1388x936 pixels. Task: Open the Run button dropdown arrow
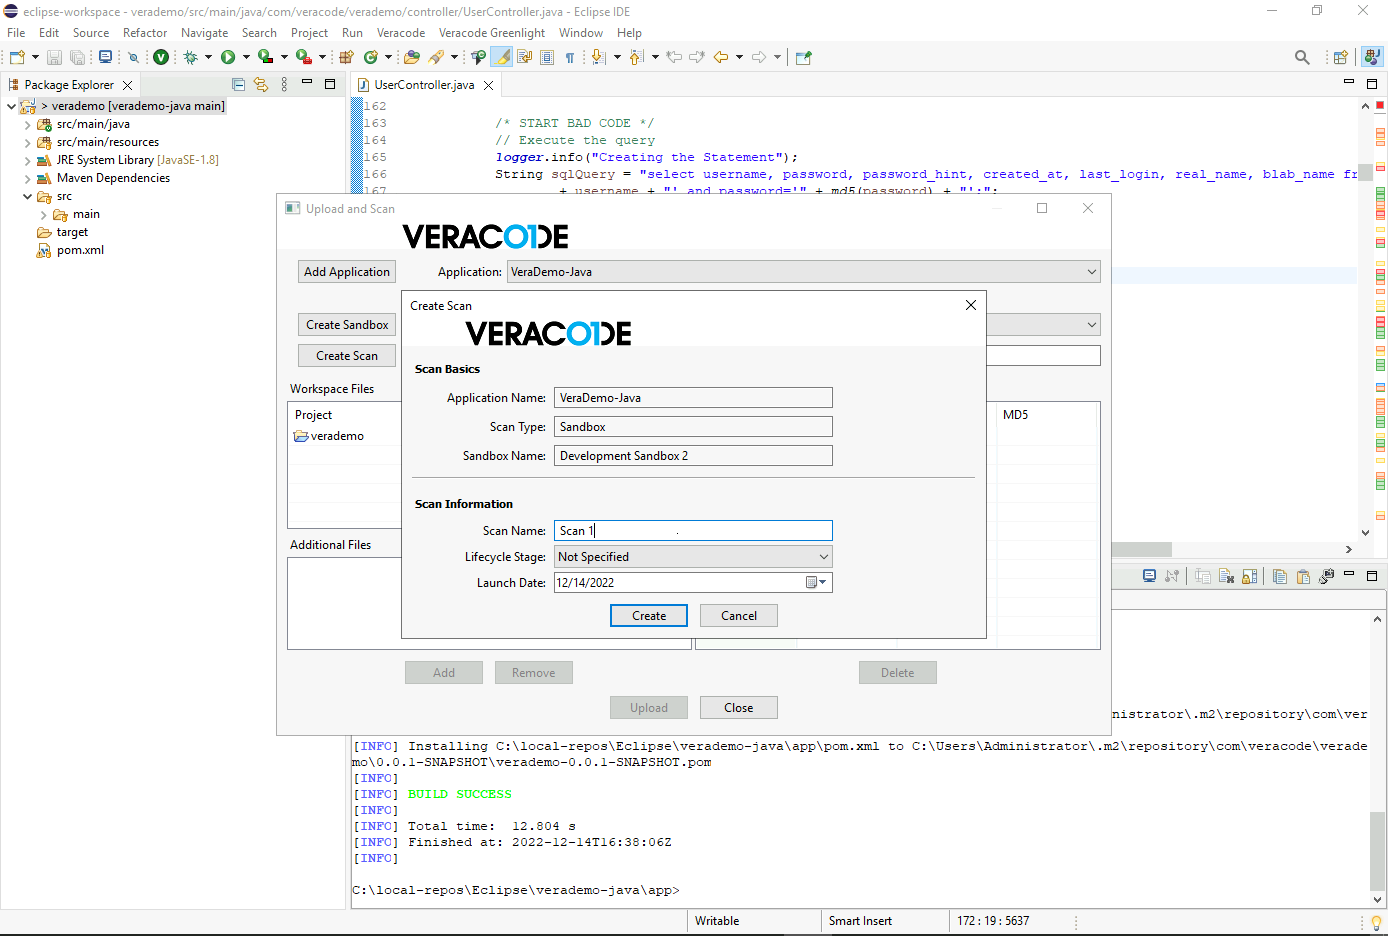tap(245, 57)
